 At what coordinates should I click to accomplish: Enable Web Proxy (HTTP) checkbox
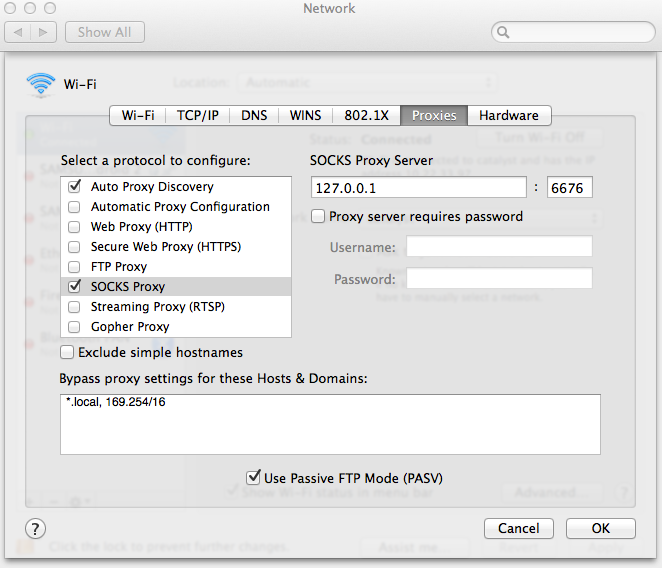tap(74, 227)
